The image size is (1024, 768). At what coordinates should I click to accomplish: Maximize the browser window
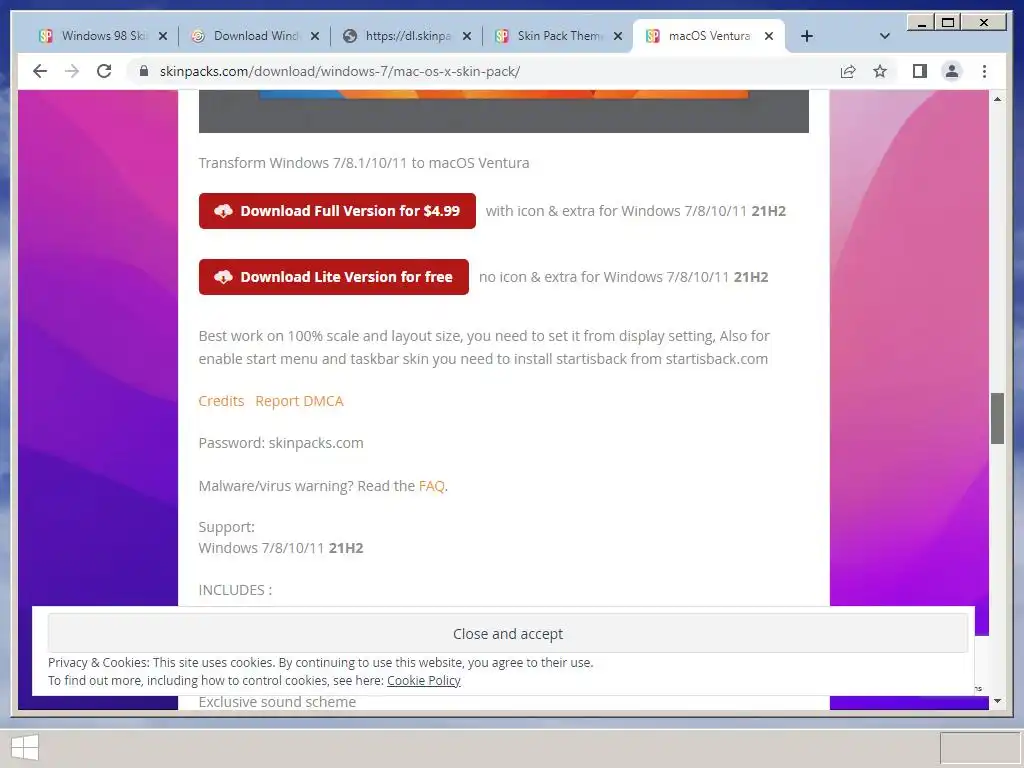click(948, 23)
